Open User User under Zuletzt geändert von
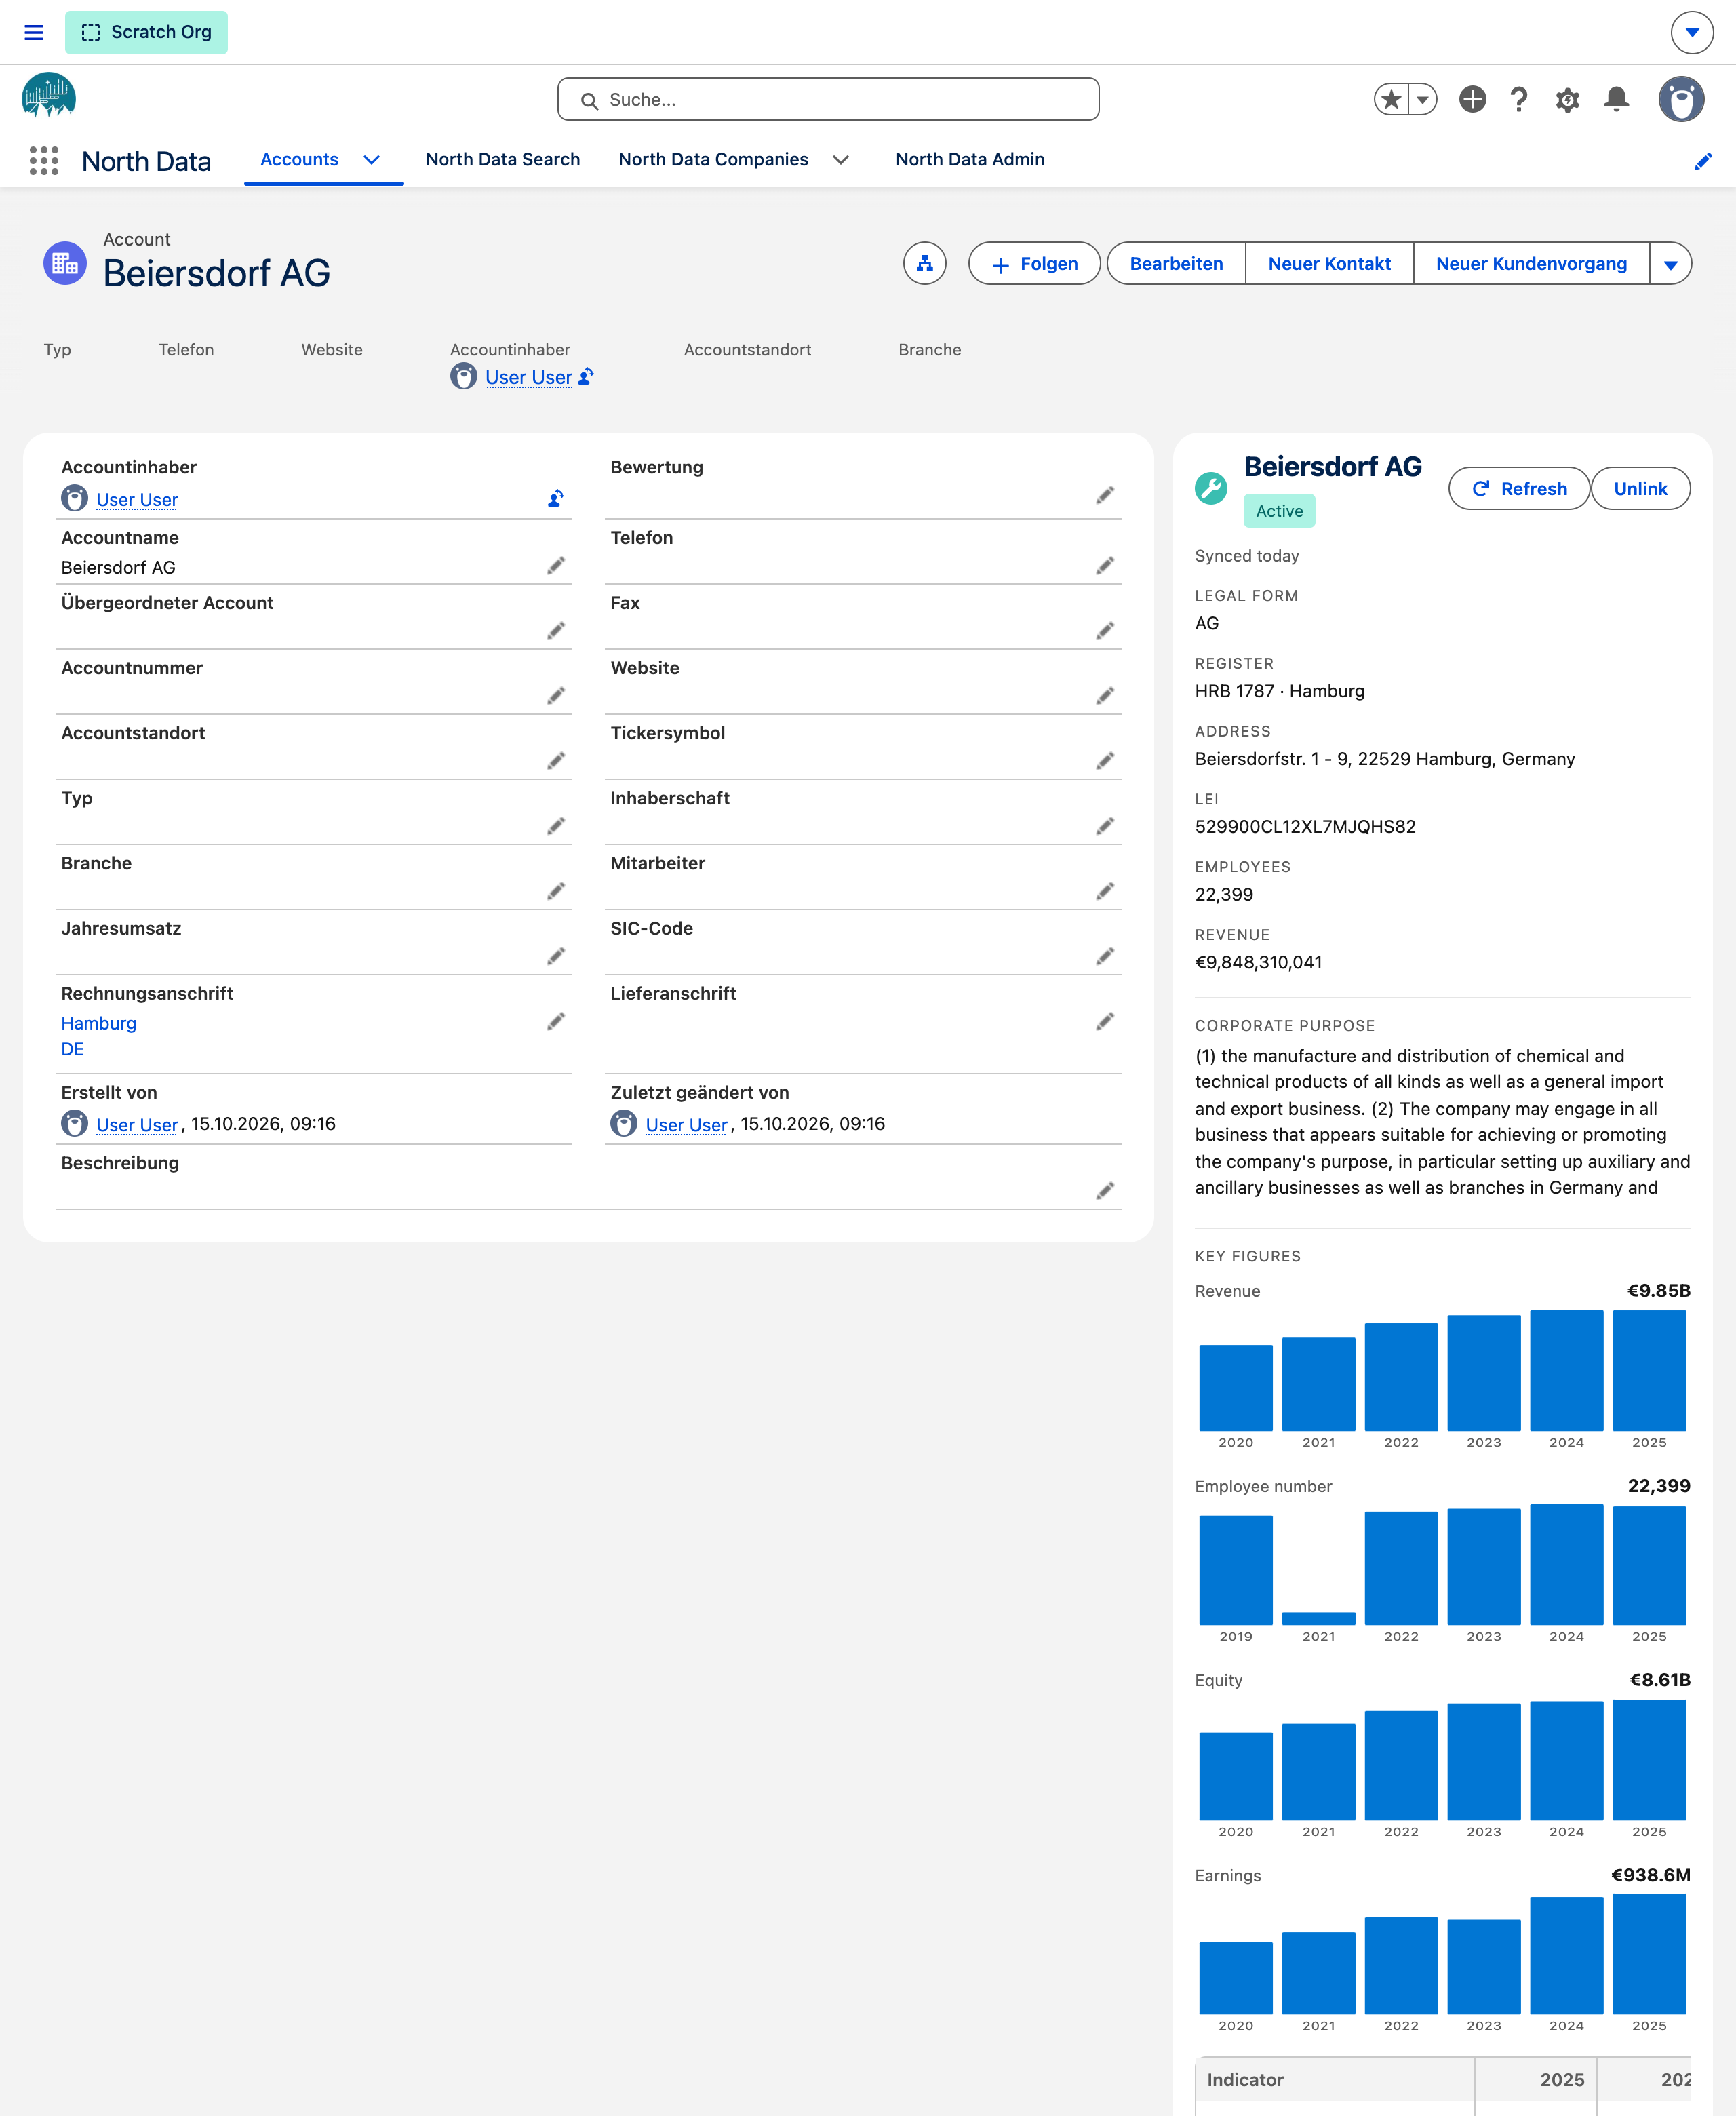 [x=686, y=1125]
